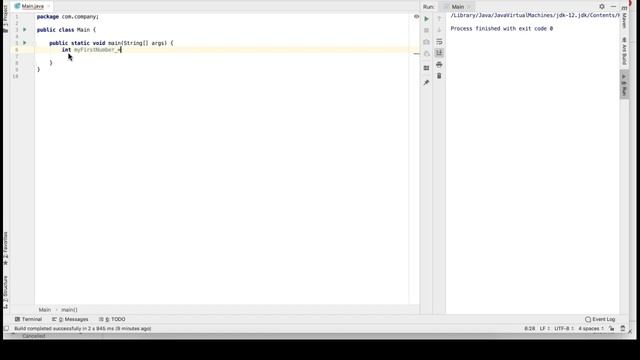This screenshot has height=360, width=640.
Task: Open the Favorites tool window
Action: point(6,248)
